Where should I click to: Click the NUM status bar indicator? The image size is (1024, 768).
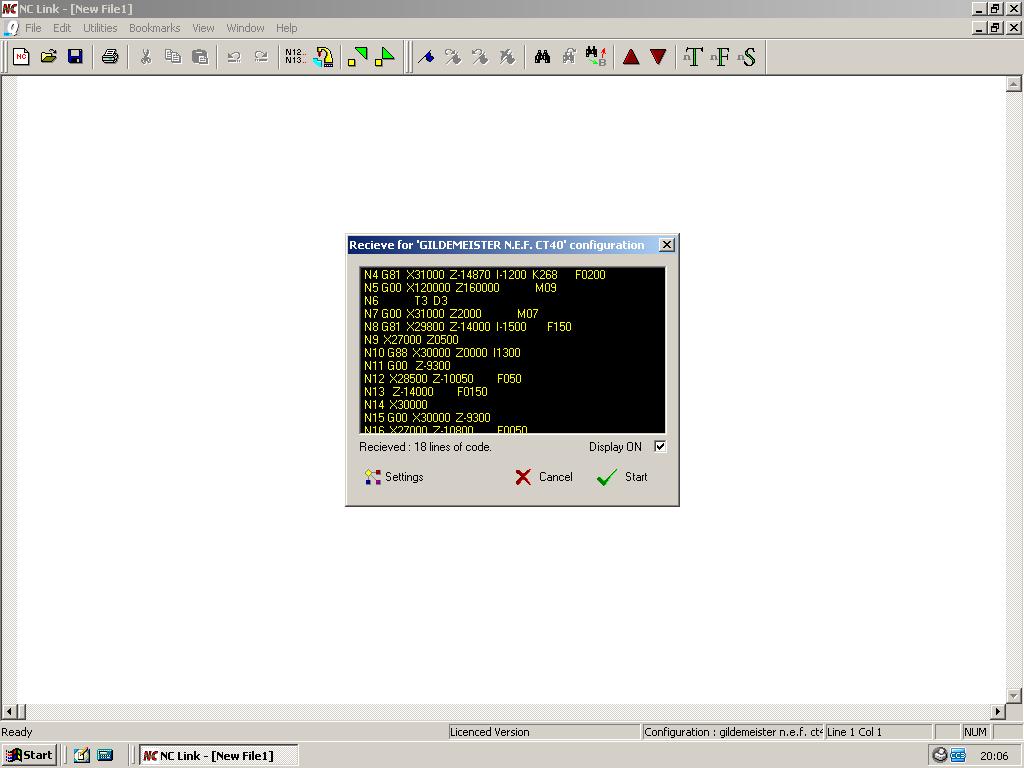pyautogui.click(x=975, y=732)
